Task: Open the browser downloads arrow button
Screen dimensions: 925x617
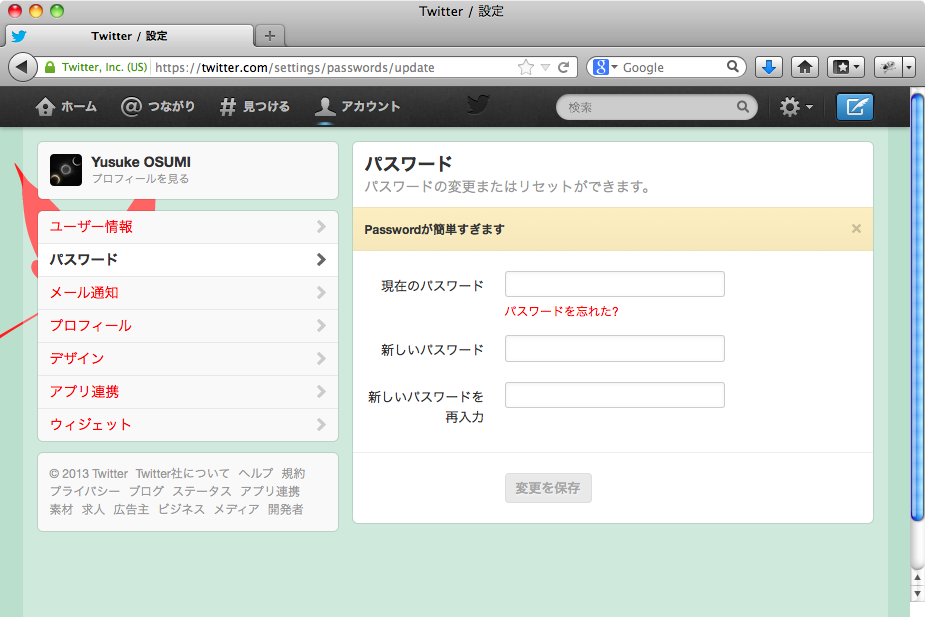Action: tap(769, 67)
